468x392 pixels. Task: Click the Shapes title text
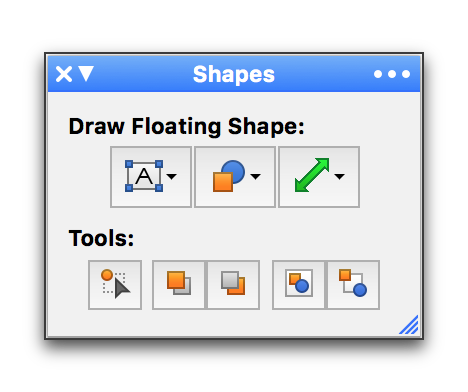point(234,74)
